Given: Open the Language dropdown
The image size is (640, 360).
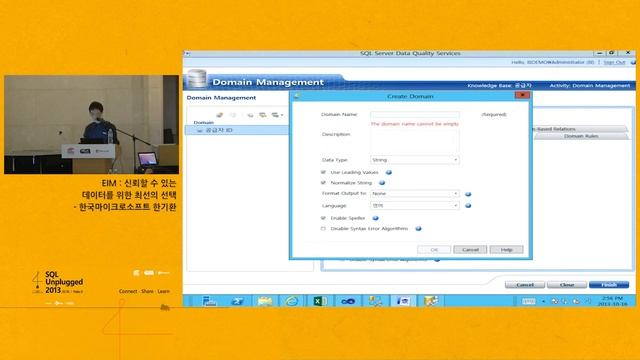Looking at the screenshot, I should 415,206.
